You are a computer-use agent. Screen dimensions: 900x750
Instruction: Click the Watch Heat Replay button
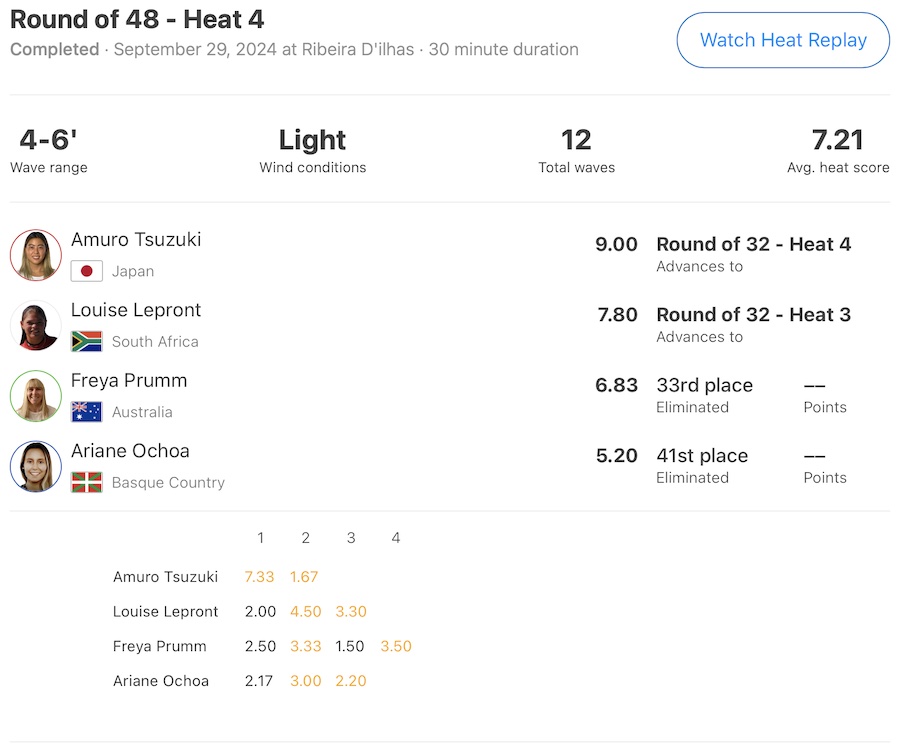(783, 40)
